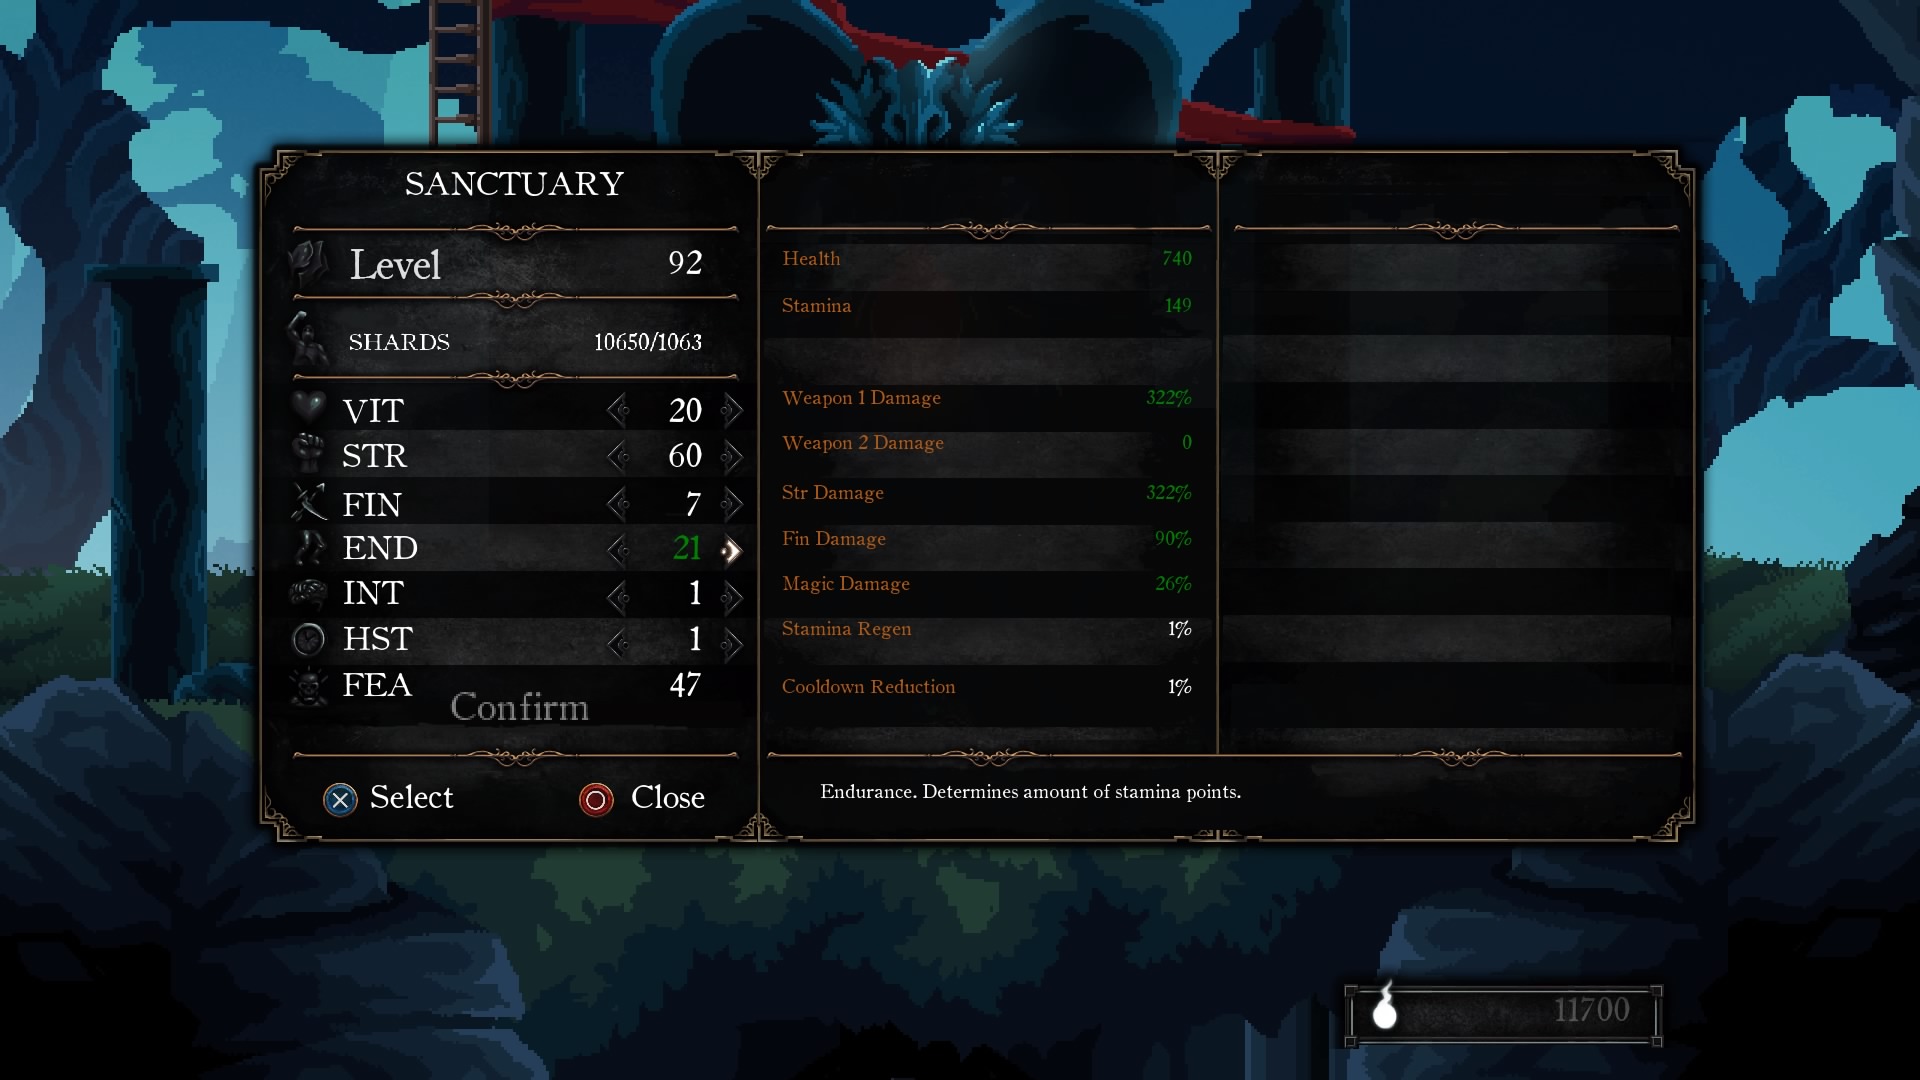Click the right arrow to increase END
The image size is (1920, 1080).
[x=729, y=549]
